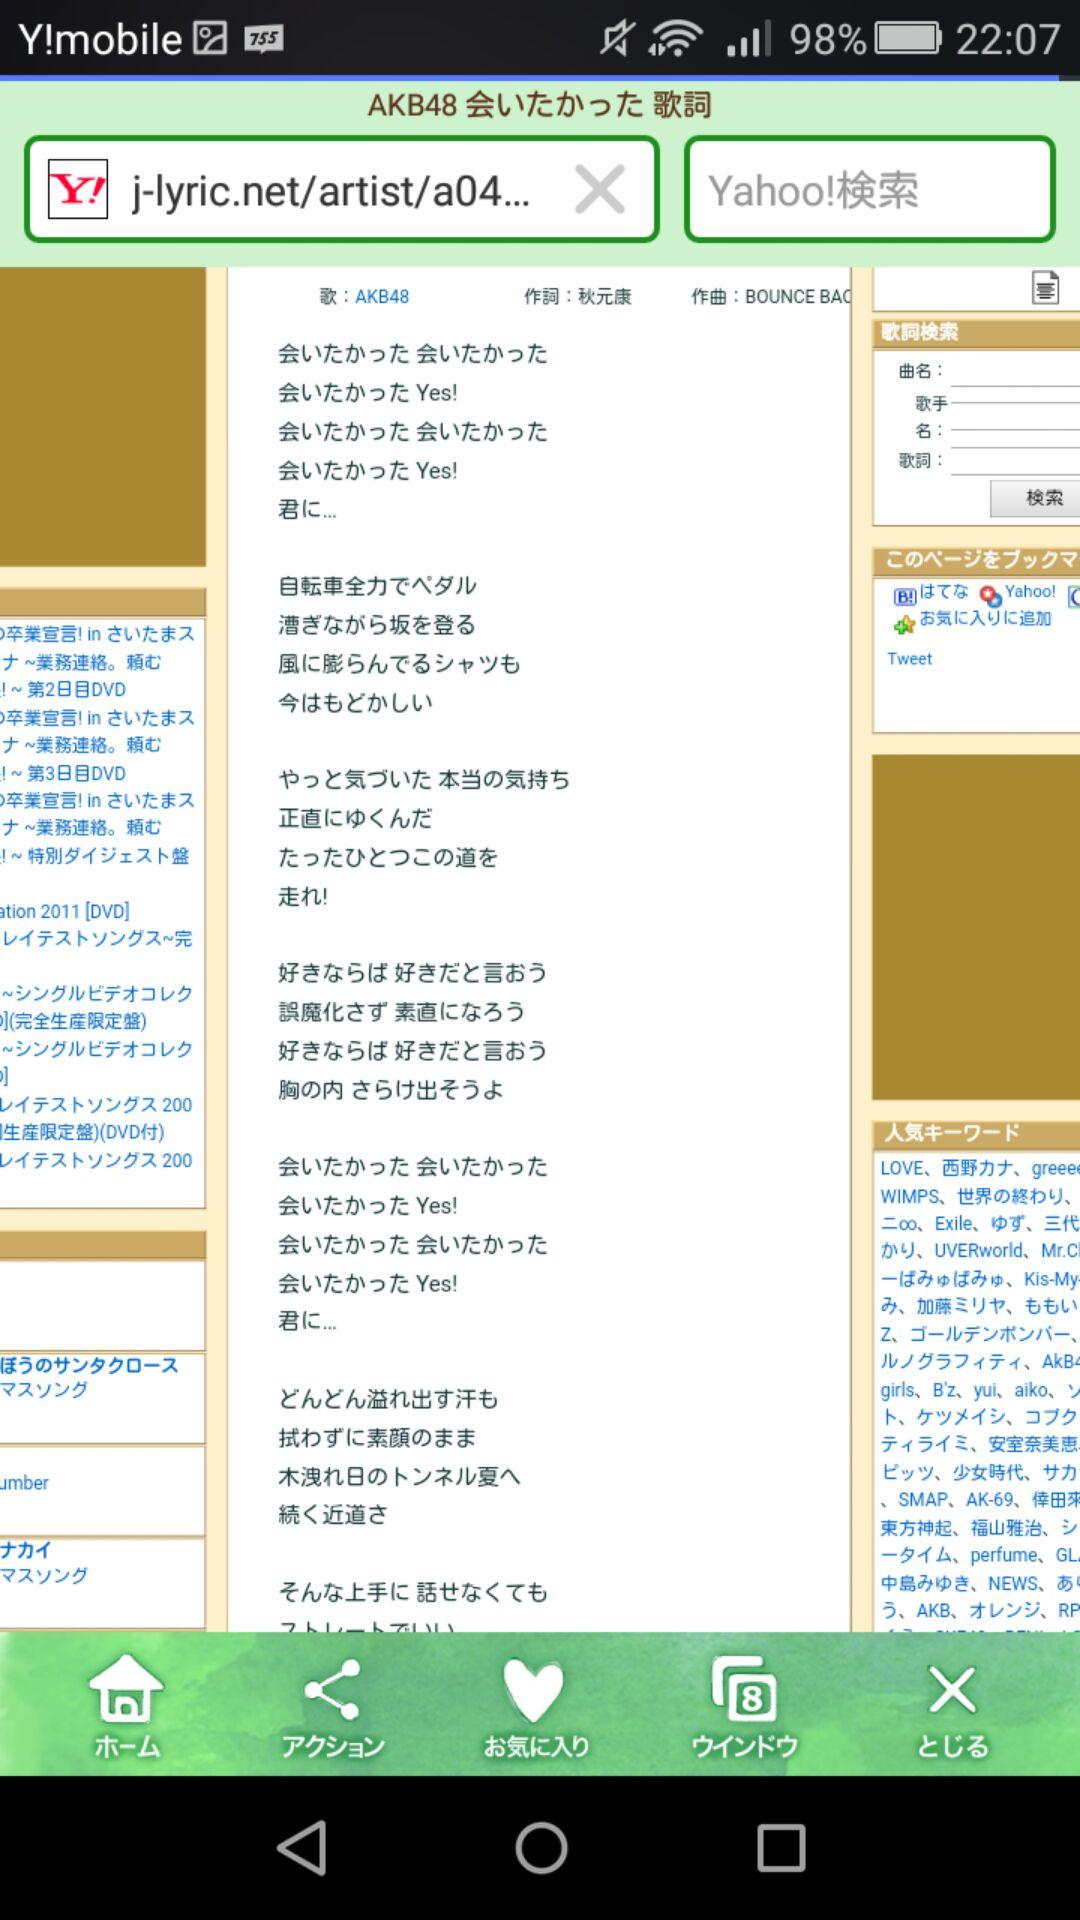Tap Android back navigation button
Viewport: 1080px width, 1920px height.
point(302,1847)
